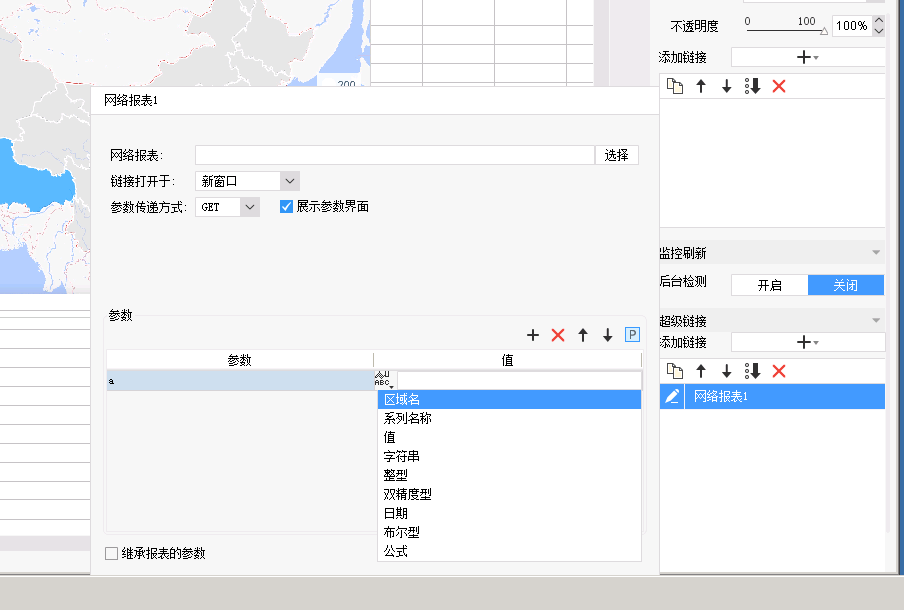
Task: Copy link icon in upper link toolbar
Action: [x=675, y=86]
